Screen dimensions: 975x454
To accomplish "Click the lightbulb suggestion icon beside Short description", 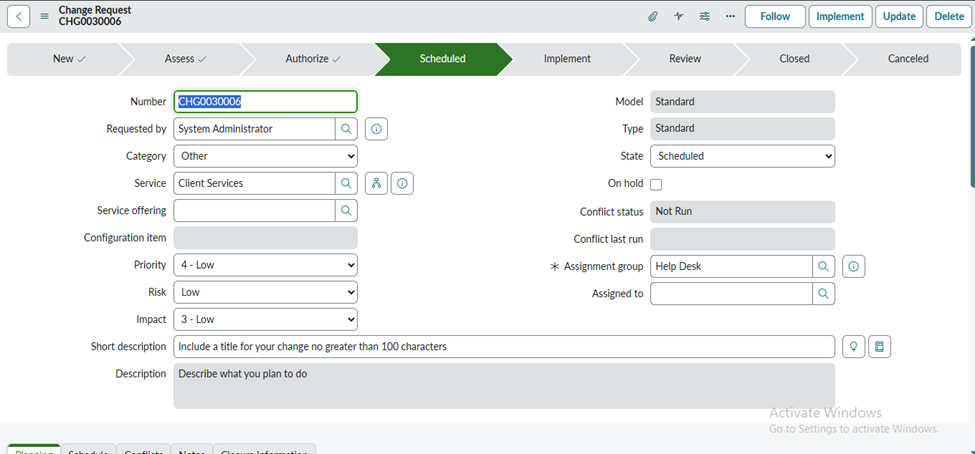I will coord(853,346).
